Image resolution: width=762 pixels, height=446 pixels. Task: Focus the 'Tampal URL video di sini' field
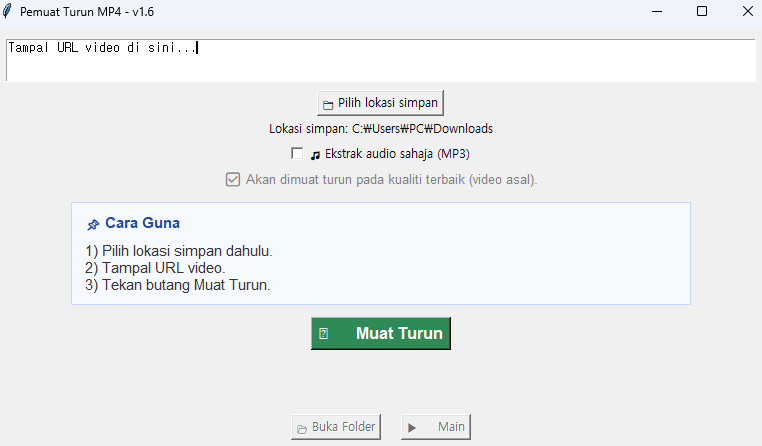click(380, 60)
